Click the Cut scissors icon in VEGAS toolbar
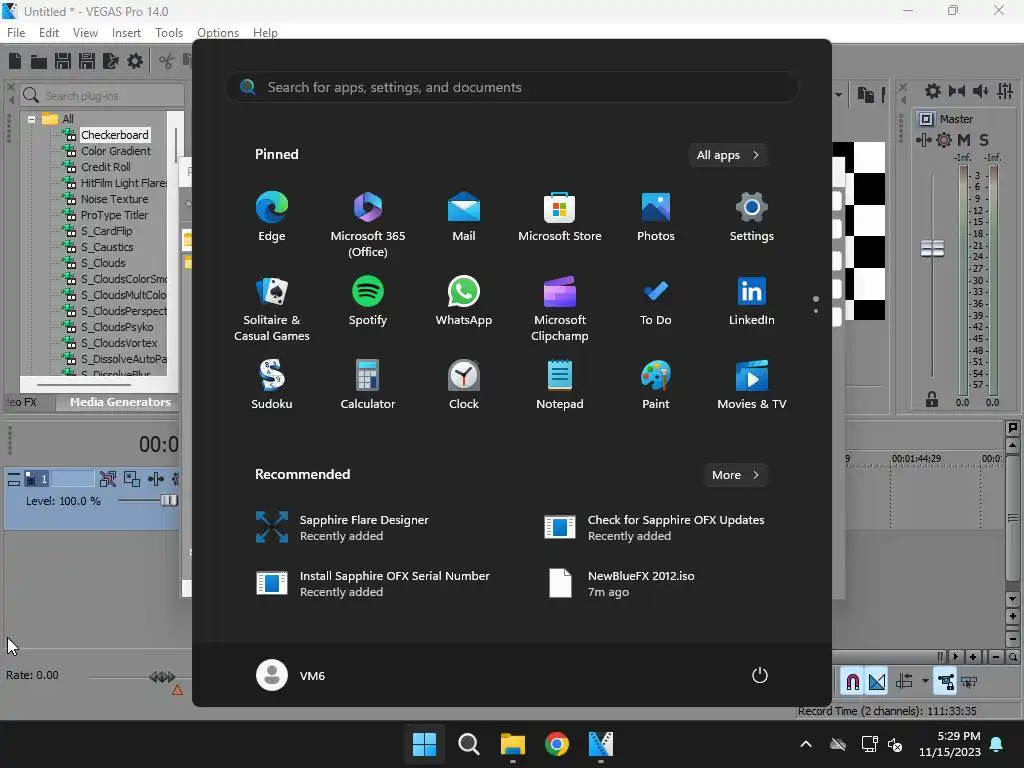Screen dimensions: 1024x768 click(x=167, y=61)
